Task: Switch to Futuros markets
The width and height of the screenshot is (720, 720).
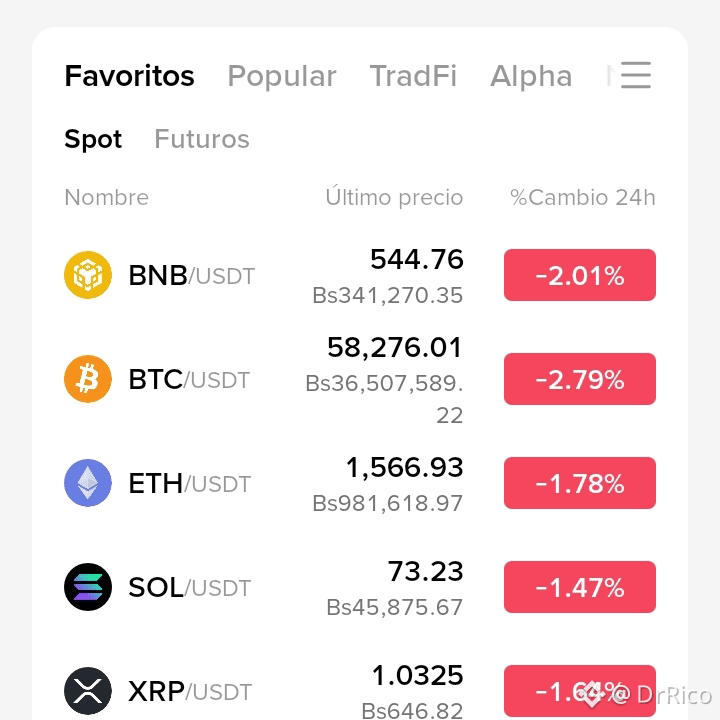Action: click(202, 139)
